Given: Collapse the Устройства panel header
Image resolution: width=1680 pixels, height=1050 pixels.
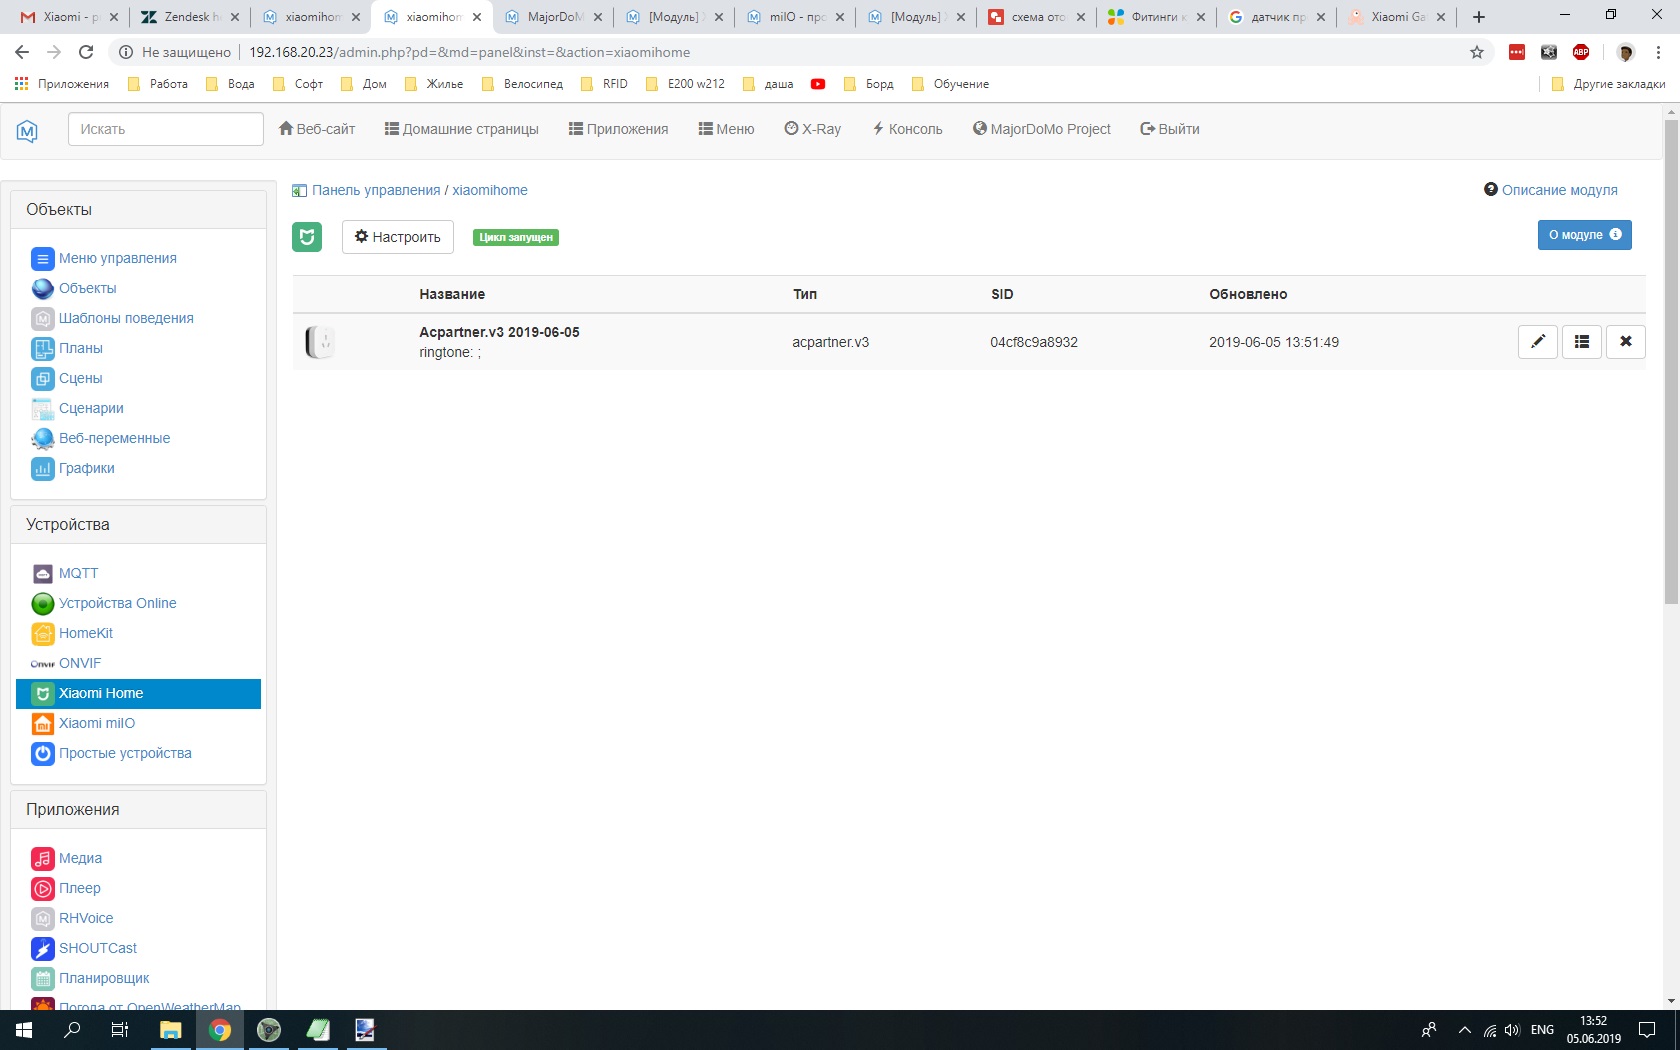Looking at the screenshot, I should click(x=138, y=525).
